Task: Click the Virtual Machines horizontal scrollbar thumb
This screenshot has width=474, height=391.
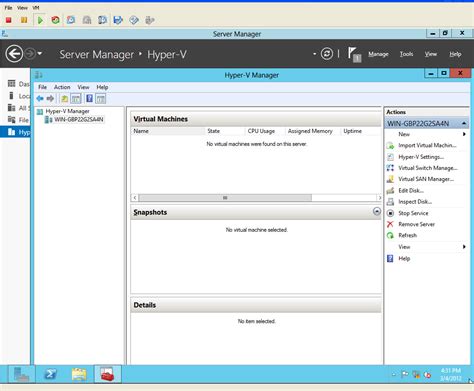Action: (x=225, y=198)
